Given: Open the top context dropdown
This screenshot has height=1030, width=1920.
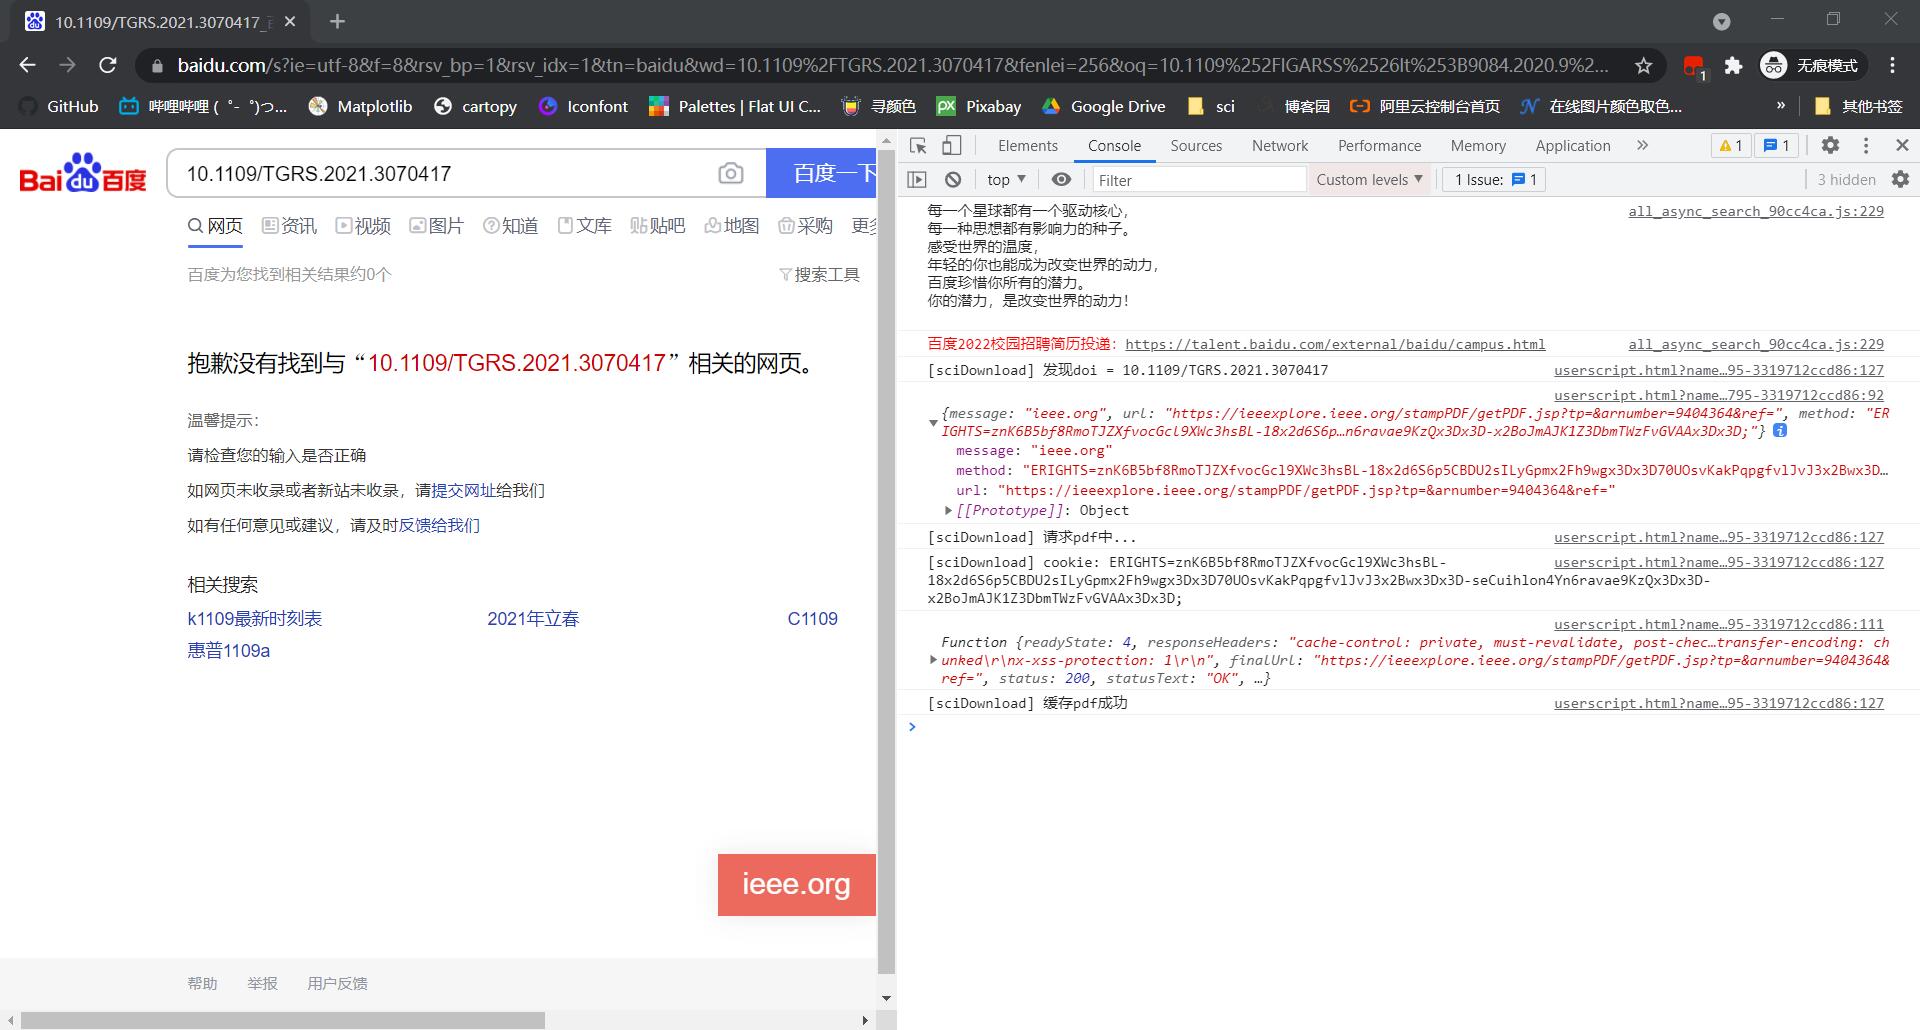Looking at the screenshot, I should click(x=1006, y=180).
